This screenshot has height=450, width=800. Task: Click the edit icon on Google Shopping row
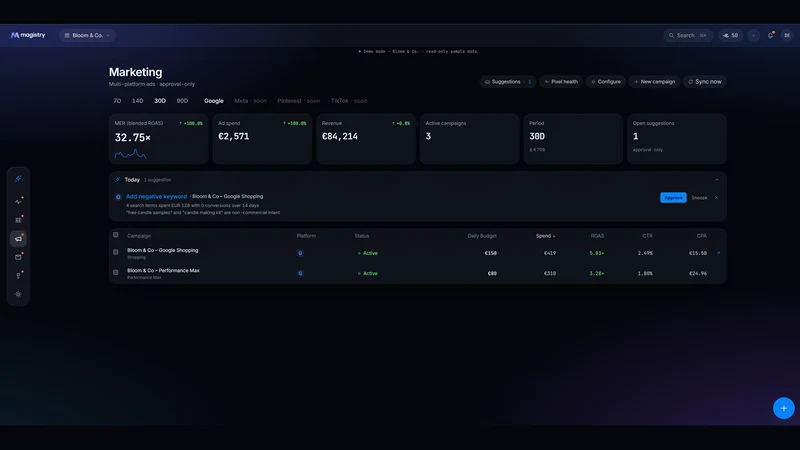[718, 253]
